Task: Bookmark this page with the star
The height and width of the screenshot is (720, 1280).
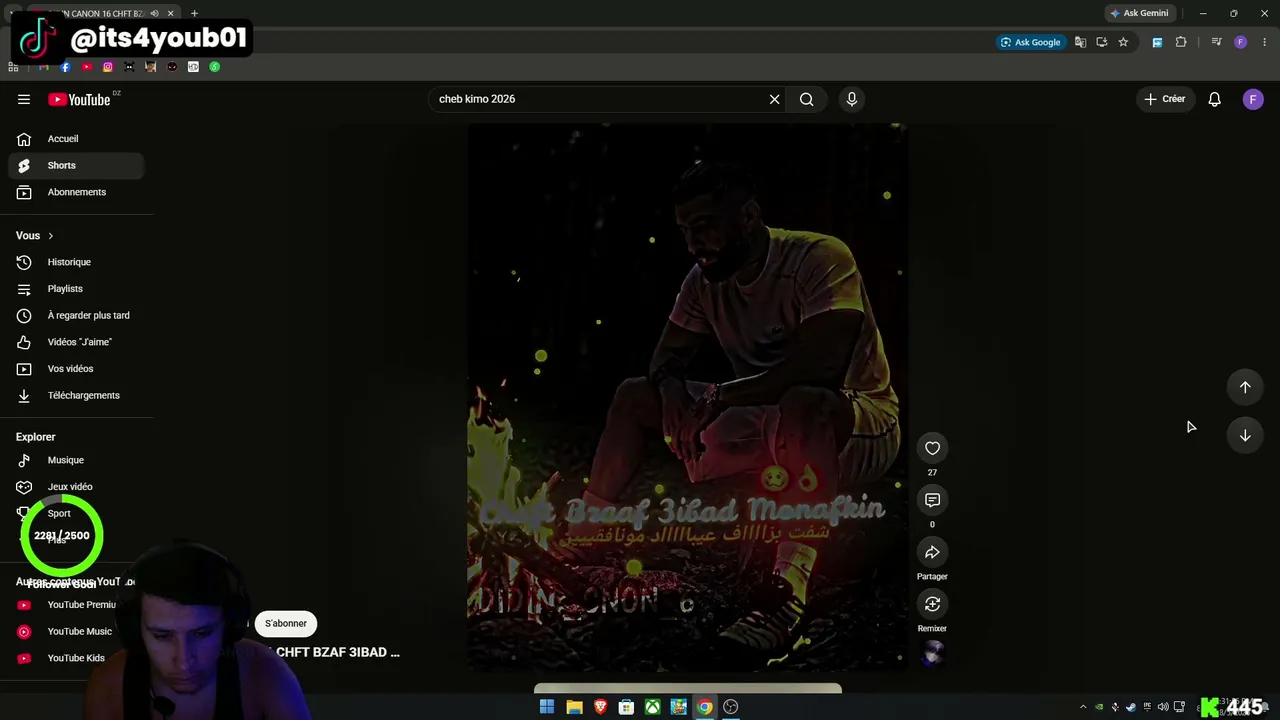Action: click(1123, 42)
